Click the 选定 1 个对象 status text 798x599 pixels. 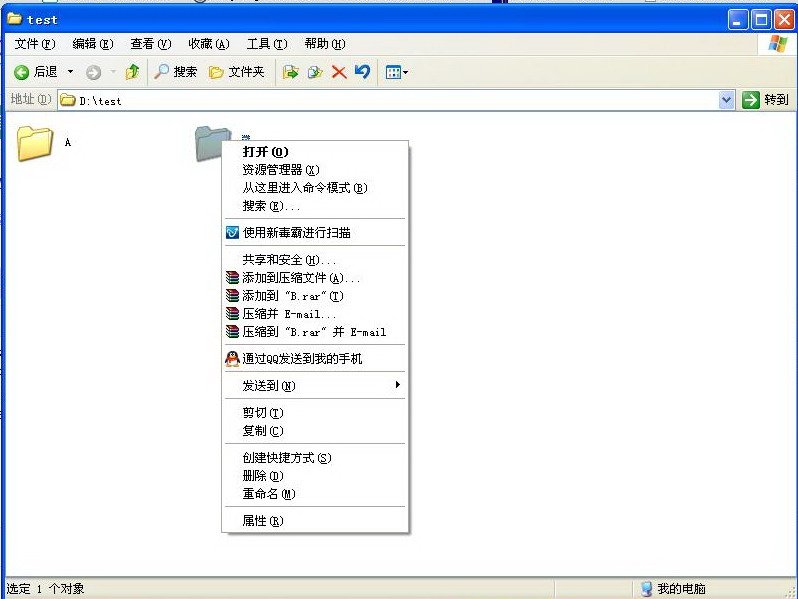(x=45, y=589)
